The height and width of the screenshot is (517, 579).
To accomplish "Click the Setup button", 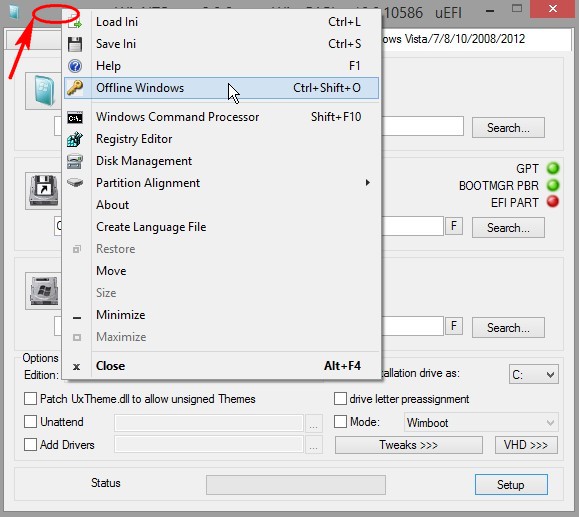I will tap(511, 485).
